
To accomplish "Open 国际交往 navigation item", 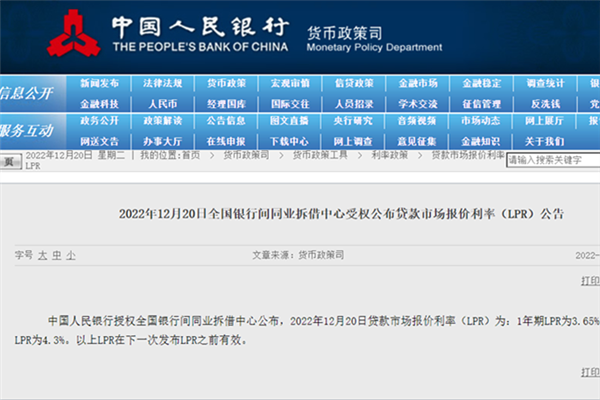I will 290,104.
